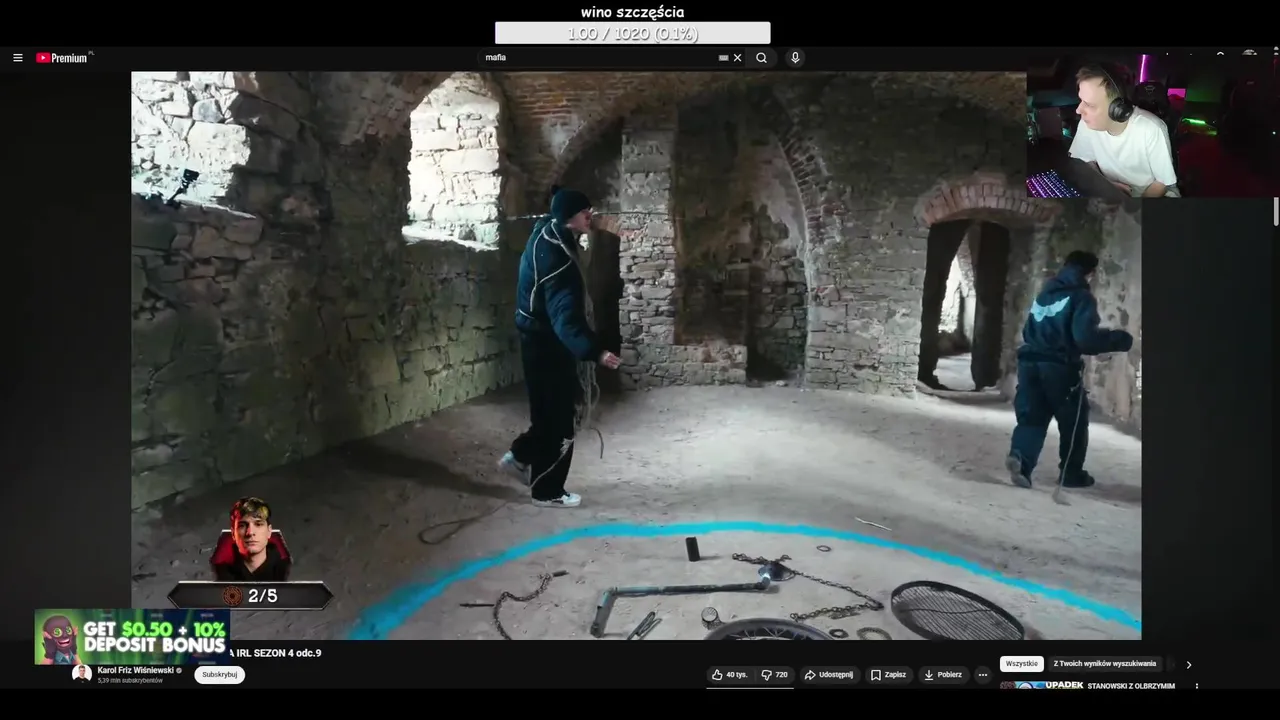The width and height of the screenshot is (1280, 720).
Task: Click the main video player frame
Action: pyautogui.click(x=636, y=355)
